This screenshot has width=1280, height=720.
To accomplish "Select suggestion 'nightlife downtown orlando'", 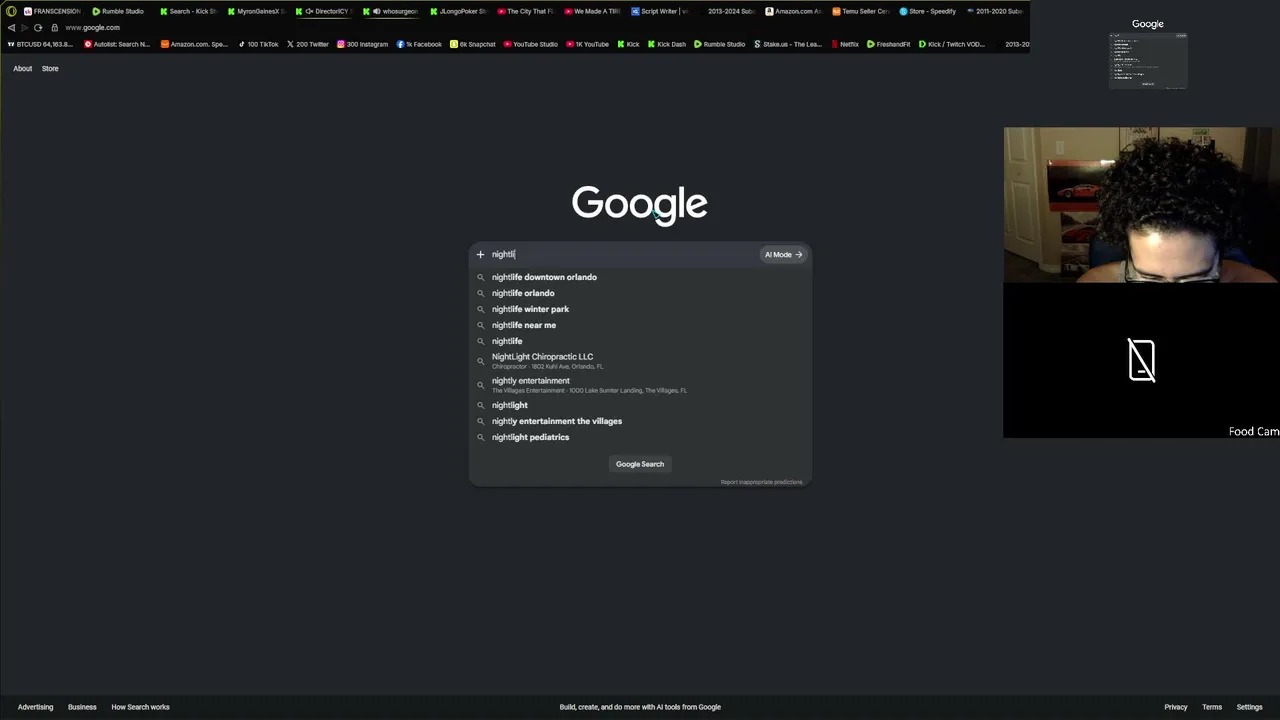I will (x=640, y=277).
